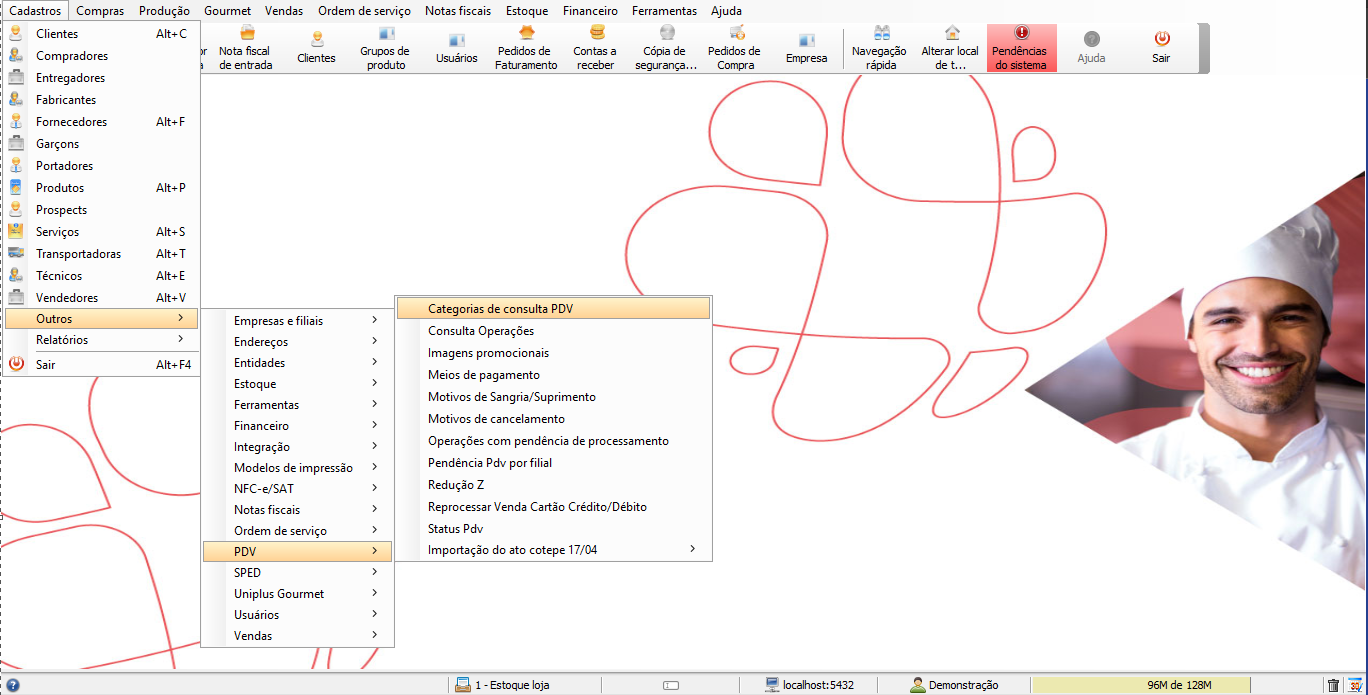Image resolution: width=1368 pixels, height=695 pixels.
Task: Select Prospects menu entry
Action: [102, 210]
